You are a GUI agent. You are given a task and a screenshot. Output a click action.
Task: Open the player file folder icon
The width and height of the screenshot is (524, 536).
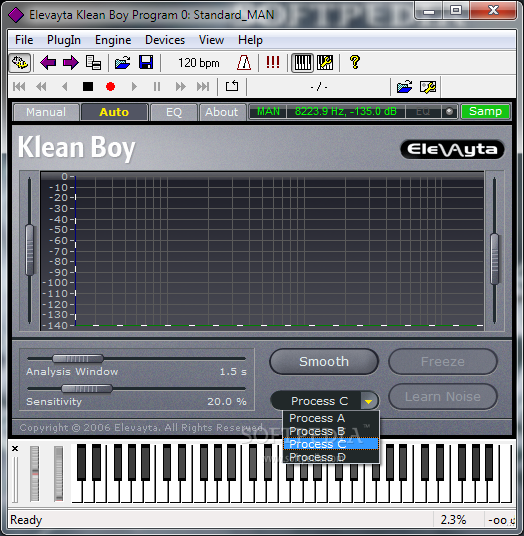(404, 87)
